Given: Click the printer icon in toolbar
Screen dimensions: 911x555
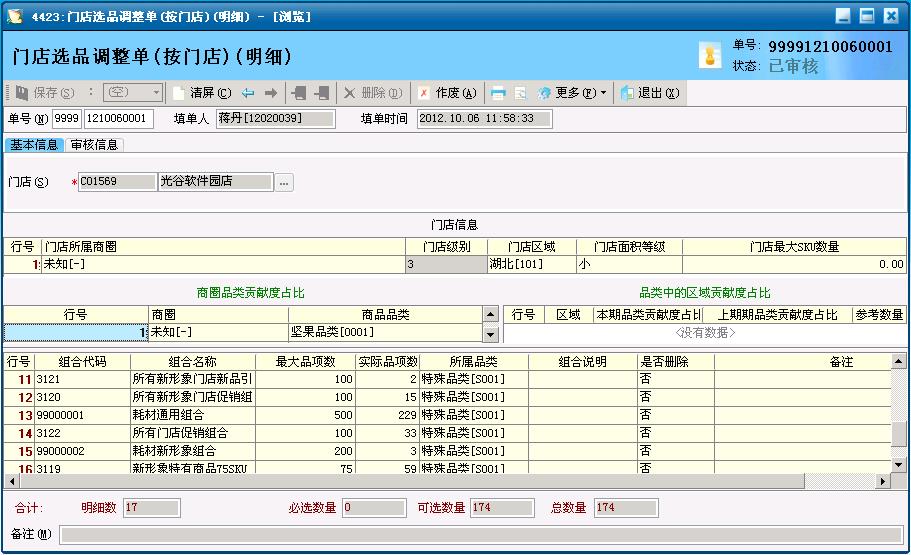Looking at the screenshot, I should (498, 93).
